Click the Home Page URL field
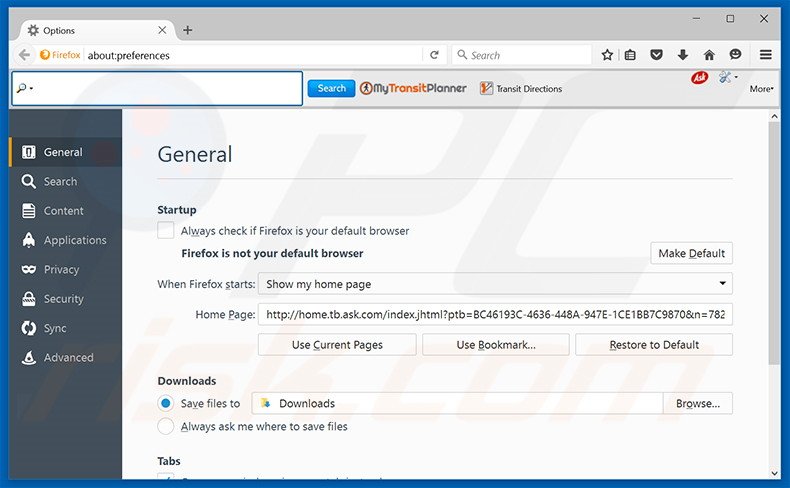Image resolution: width=790 pixels, height=488 pixels. coord(495,314)
